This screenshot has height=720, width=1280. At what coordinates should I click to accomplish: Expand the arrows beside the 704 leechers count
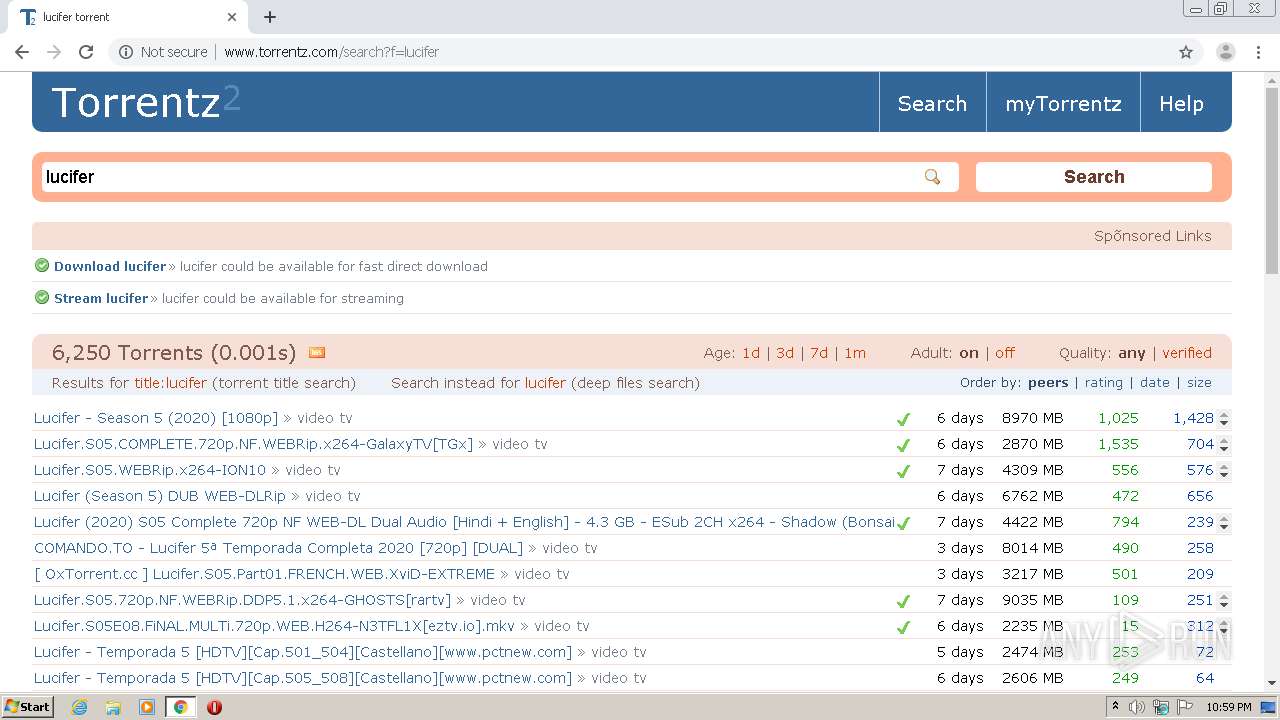click(1224, 445)
